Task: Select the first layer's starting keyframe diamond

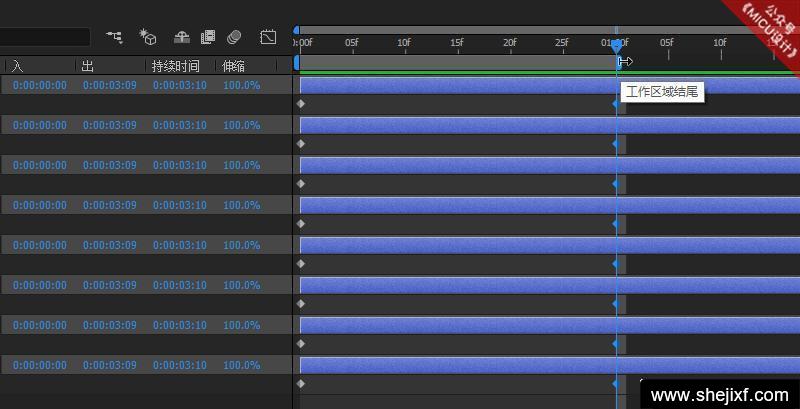Action: pyautogui.click(x=301, y=103)
